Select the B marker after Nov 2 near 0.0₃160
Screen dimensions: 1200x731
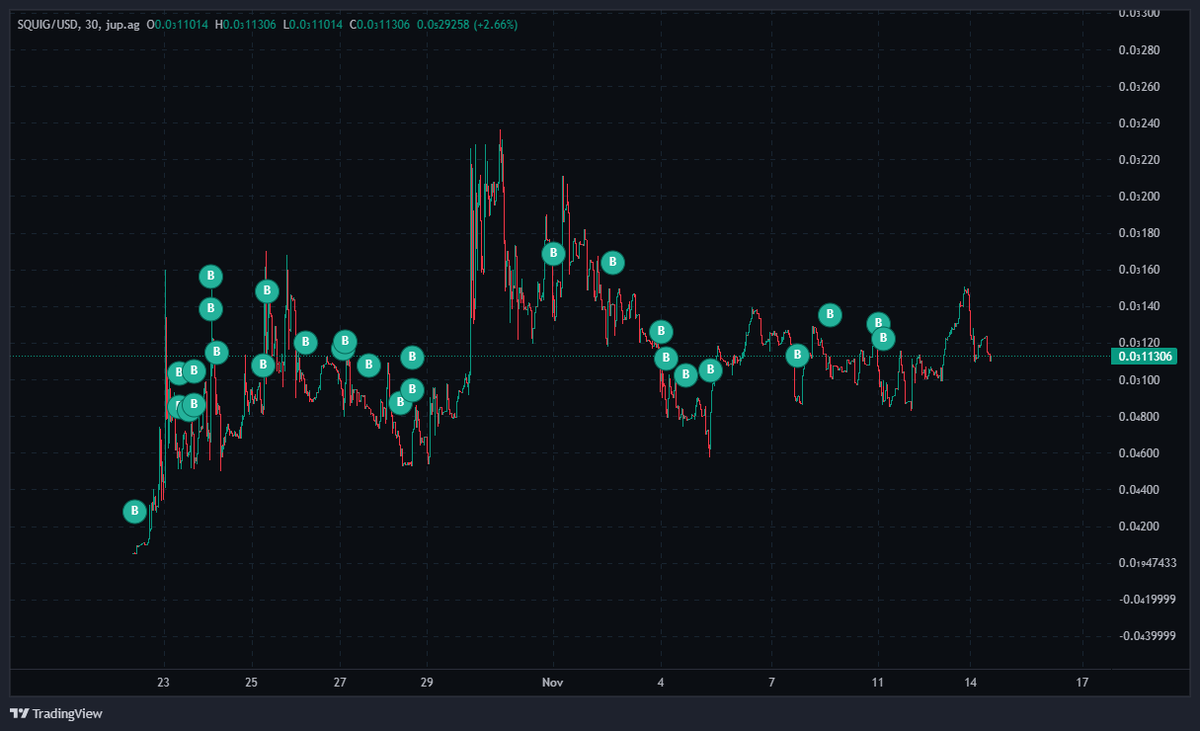613,262
